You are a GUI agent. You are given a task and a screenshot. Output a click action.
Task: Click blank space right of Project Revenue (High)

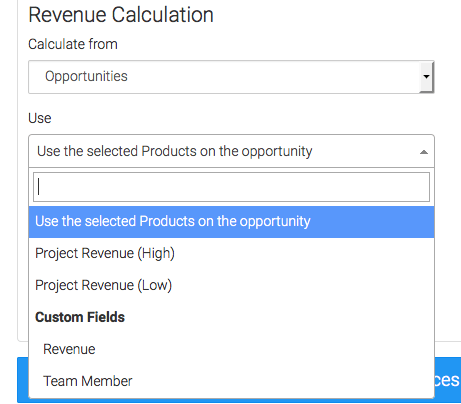tap(303, 253)
